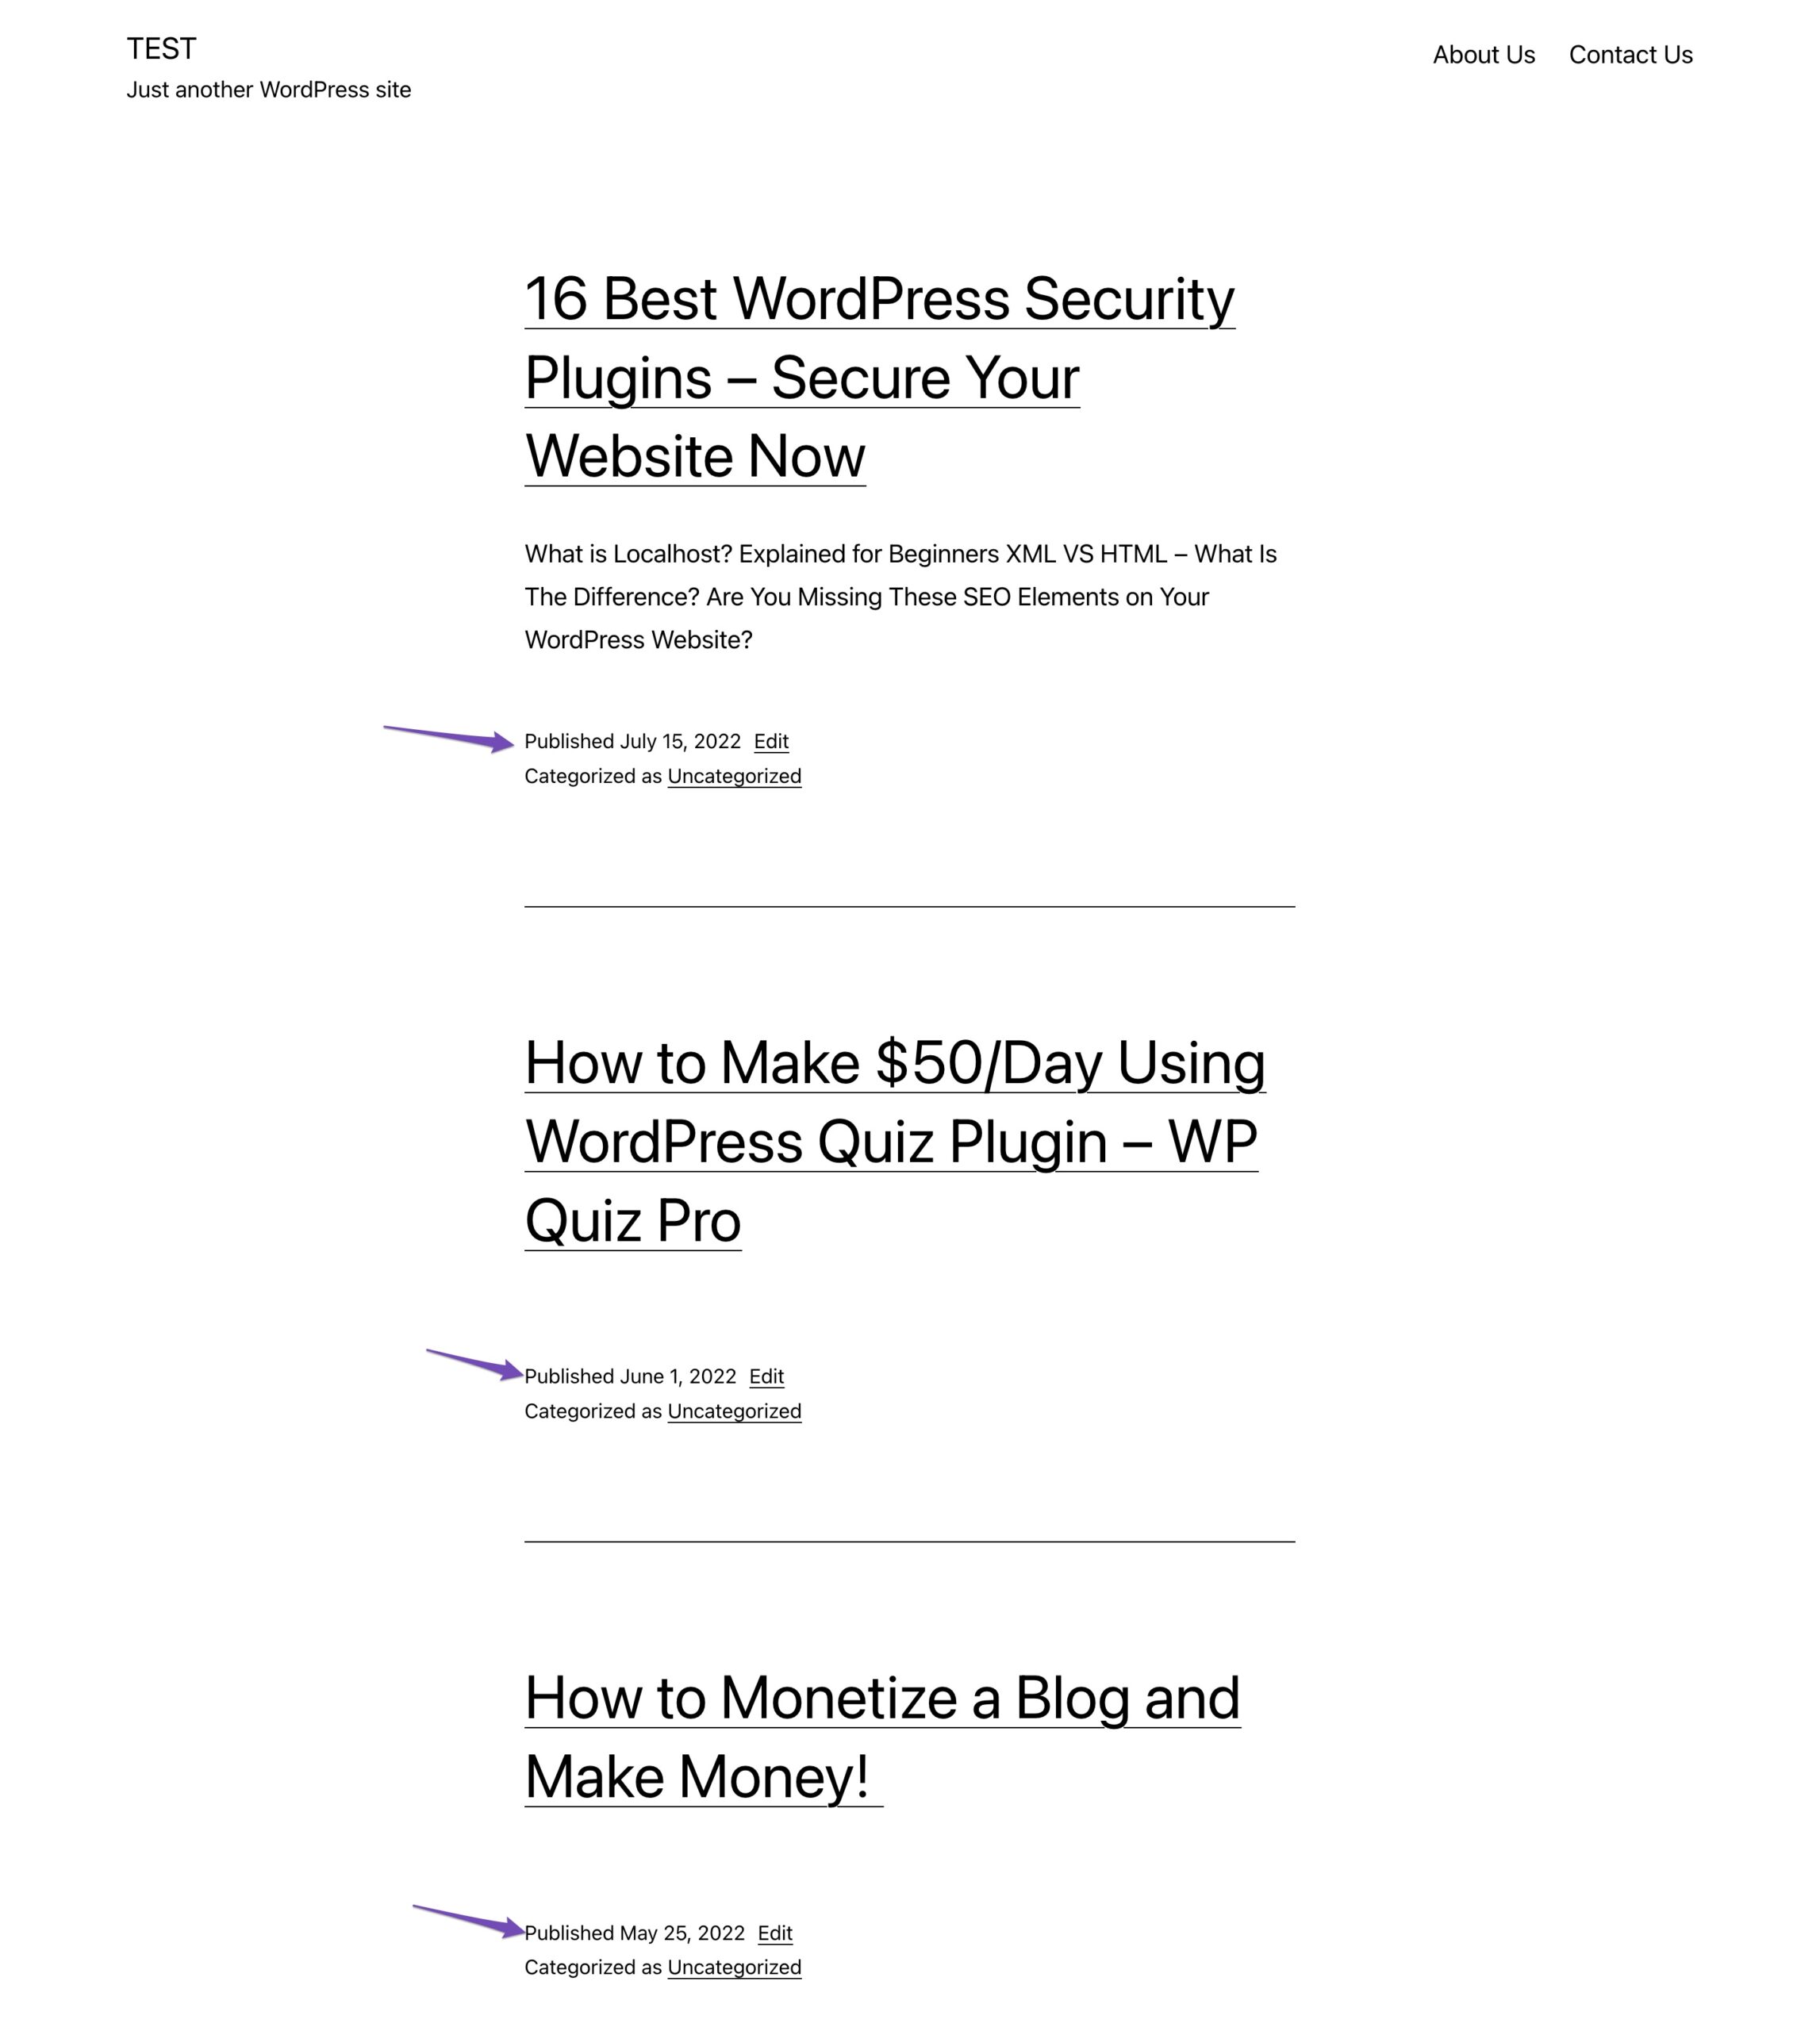1820x2031 pixels.
Task: Click the TEST site title link
Action: point(162,49)
